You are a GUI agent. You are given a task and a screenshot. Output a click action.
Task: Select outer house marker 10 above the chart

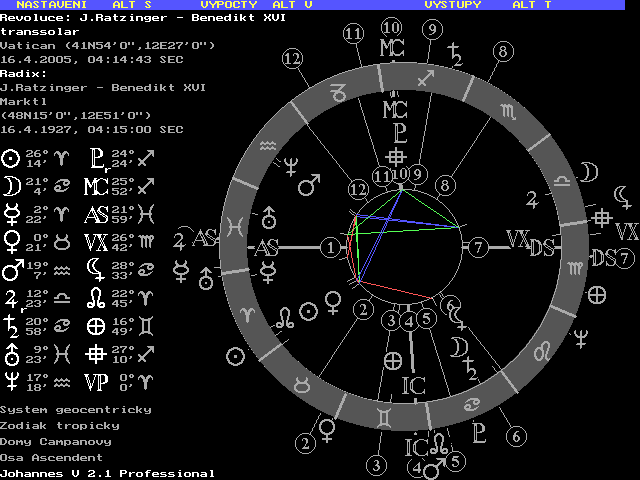[391, 27]
